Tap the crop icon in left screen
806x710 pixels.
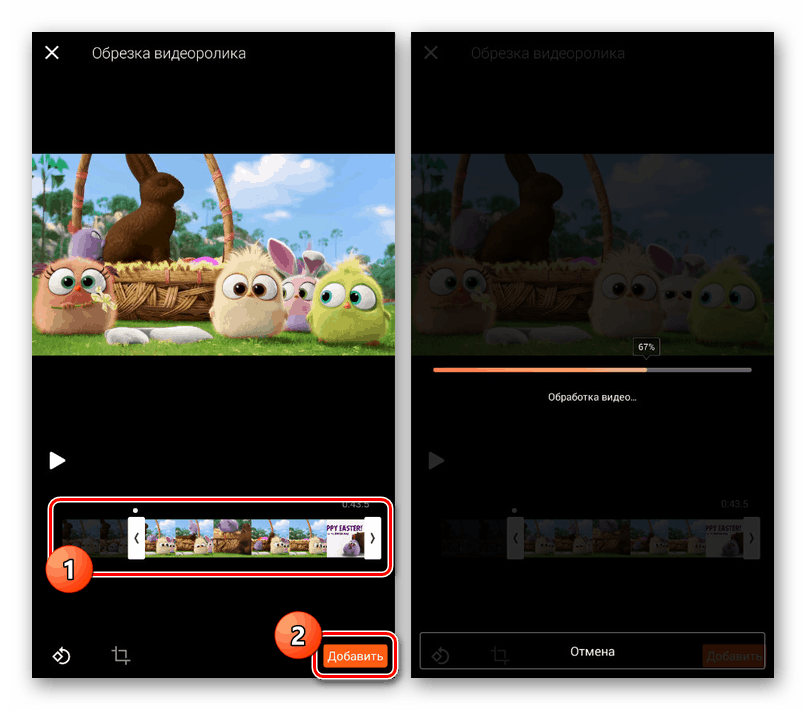121,655
